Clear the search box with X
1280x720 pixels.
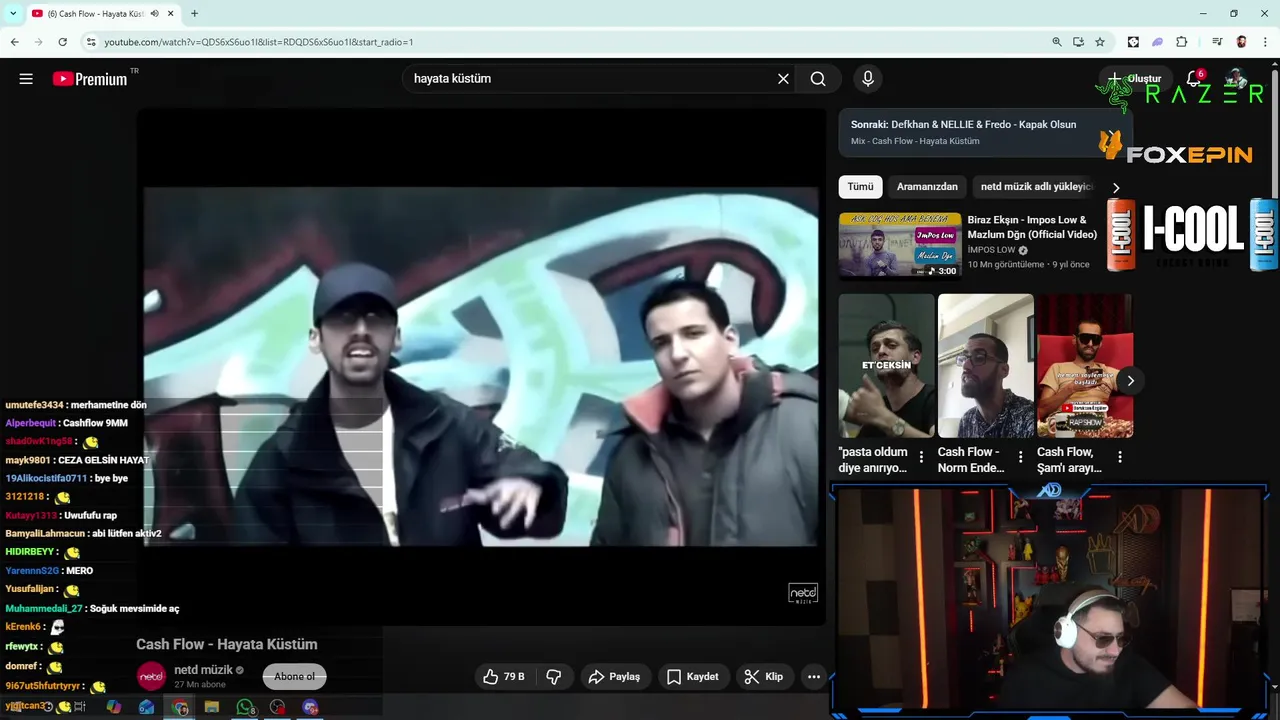(783, 79)
